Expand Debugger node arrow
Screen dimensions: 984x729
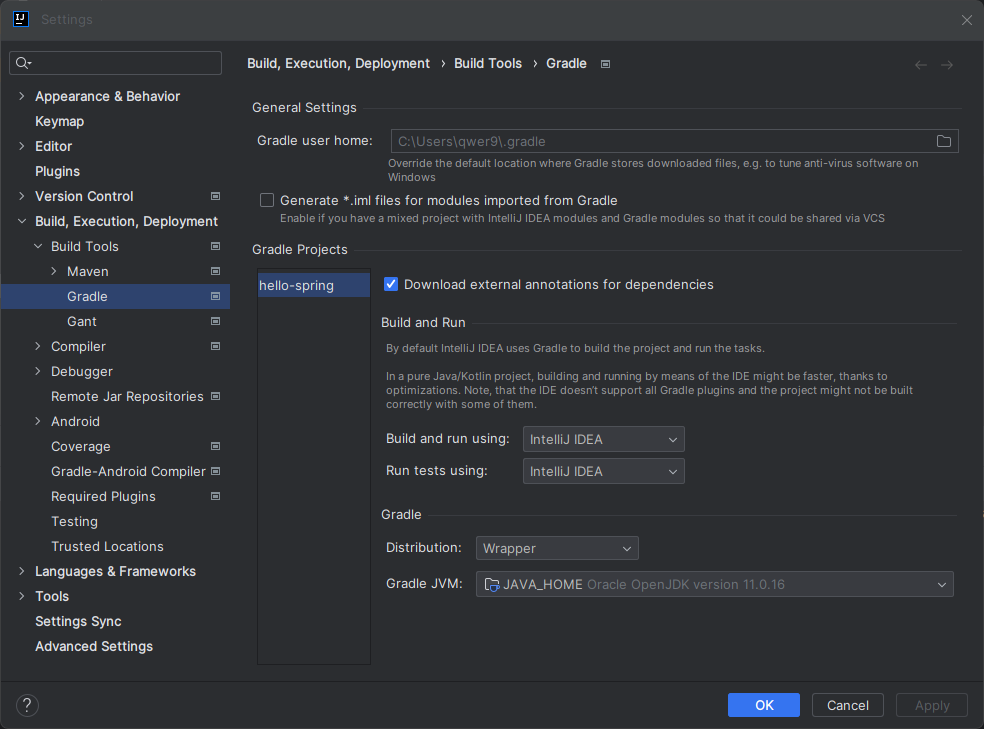tap(38, 371)
